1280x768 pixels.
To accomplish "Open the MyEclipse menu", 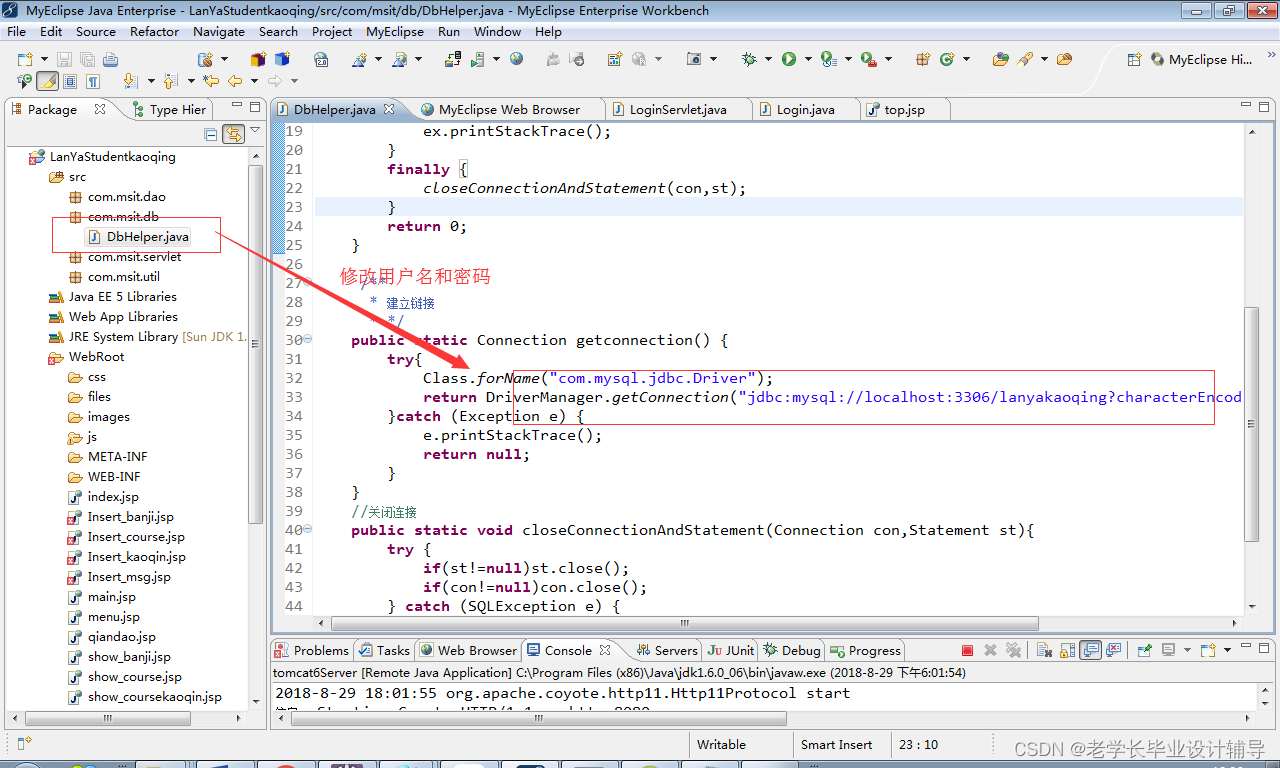I will pos(395,31).
